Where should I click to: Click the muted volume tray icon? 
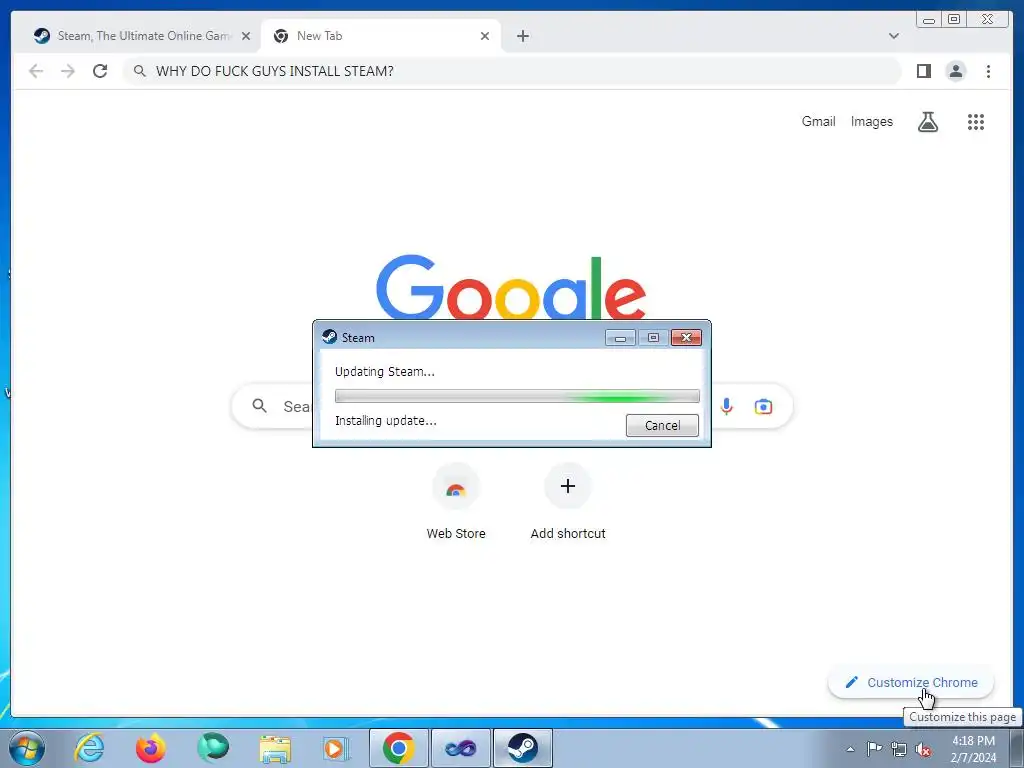(x=923, y=749)
